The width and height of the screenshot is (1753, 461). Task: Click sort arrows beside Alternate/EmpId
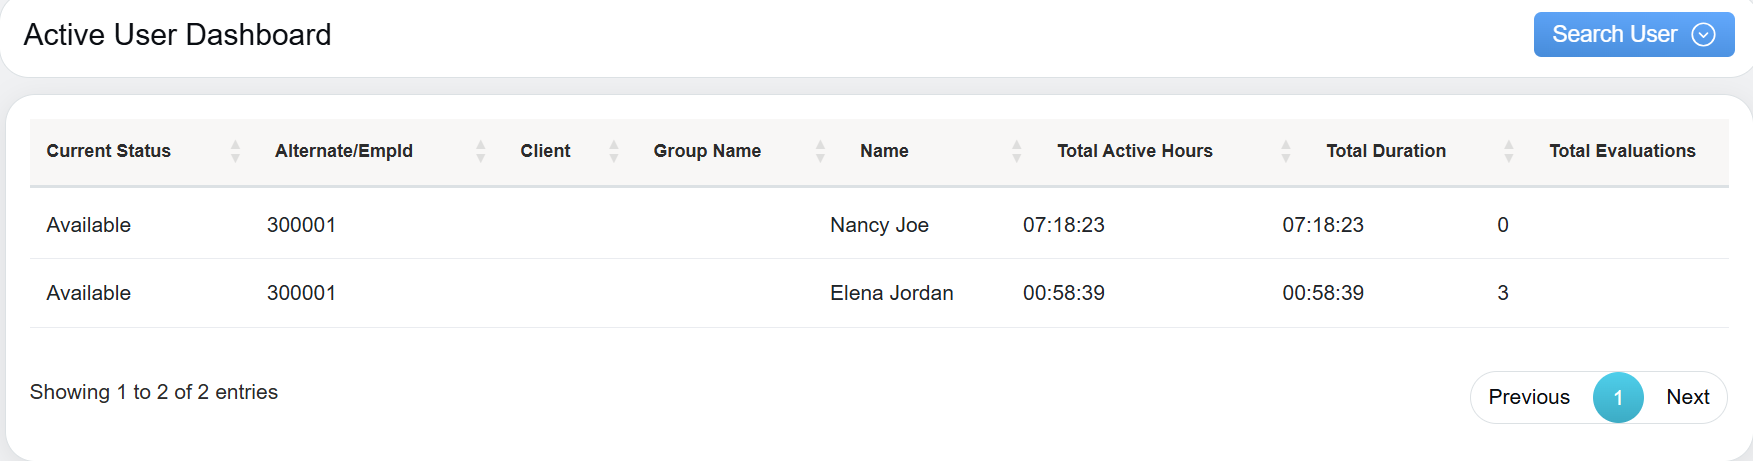(480, 151)
